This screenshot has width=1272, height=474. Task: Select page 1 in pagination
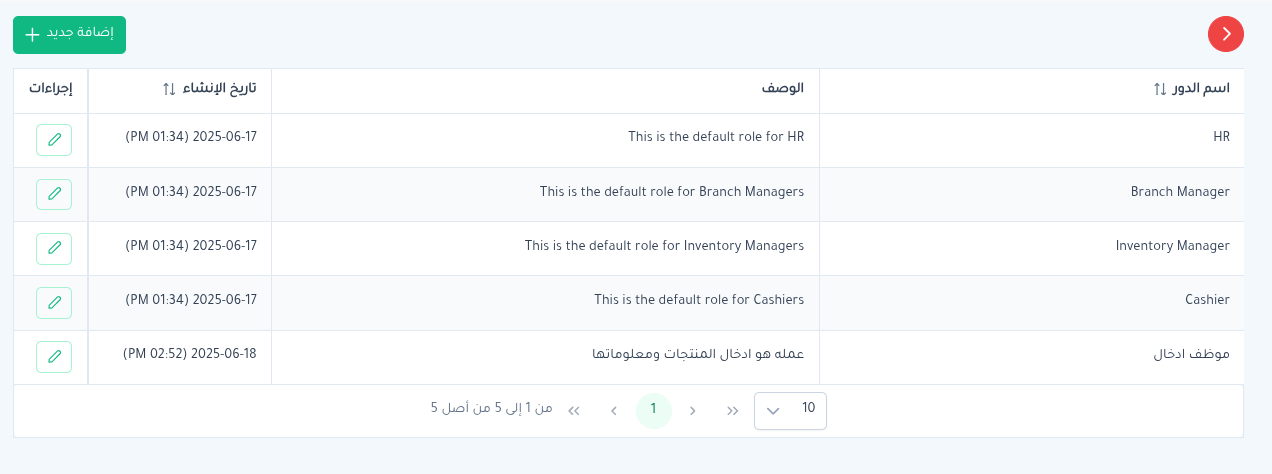pos(653,410)
